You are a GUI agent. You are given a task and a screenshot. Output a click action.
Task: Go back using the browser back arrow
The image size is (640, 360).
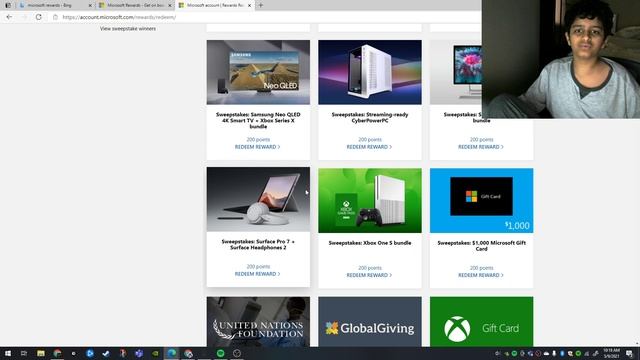pos(9,17)
